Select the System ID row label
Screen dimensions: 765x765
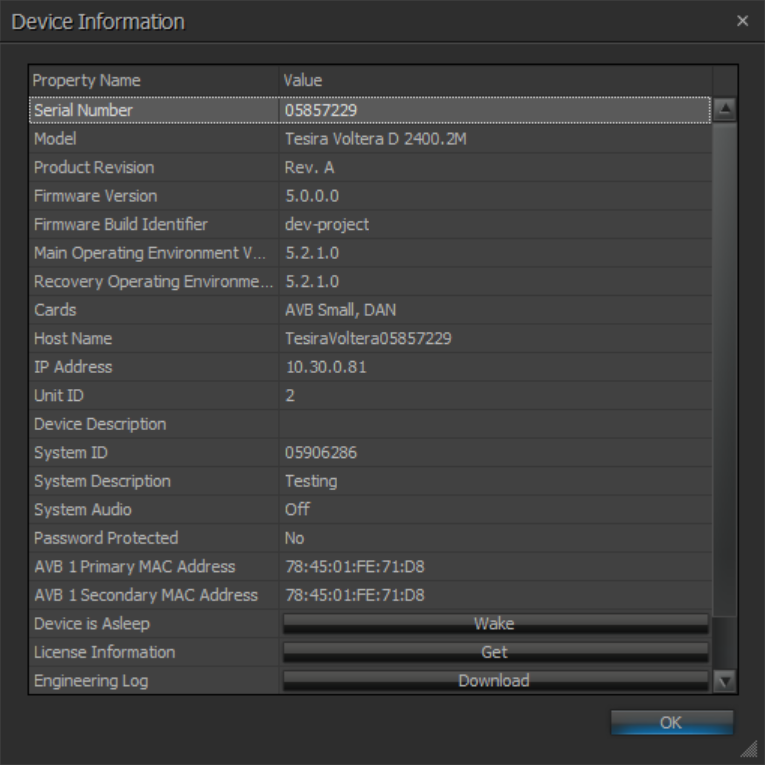tap(71, 453)
